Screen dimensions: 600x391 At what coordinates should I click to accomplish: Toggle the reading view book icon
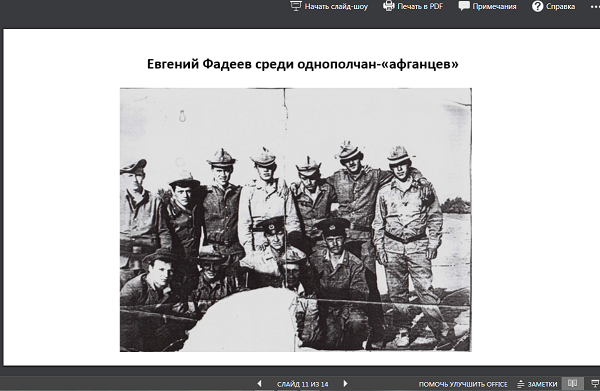(572, 383)
